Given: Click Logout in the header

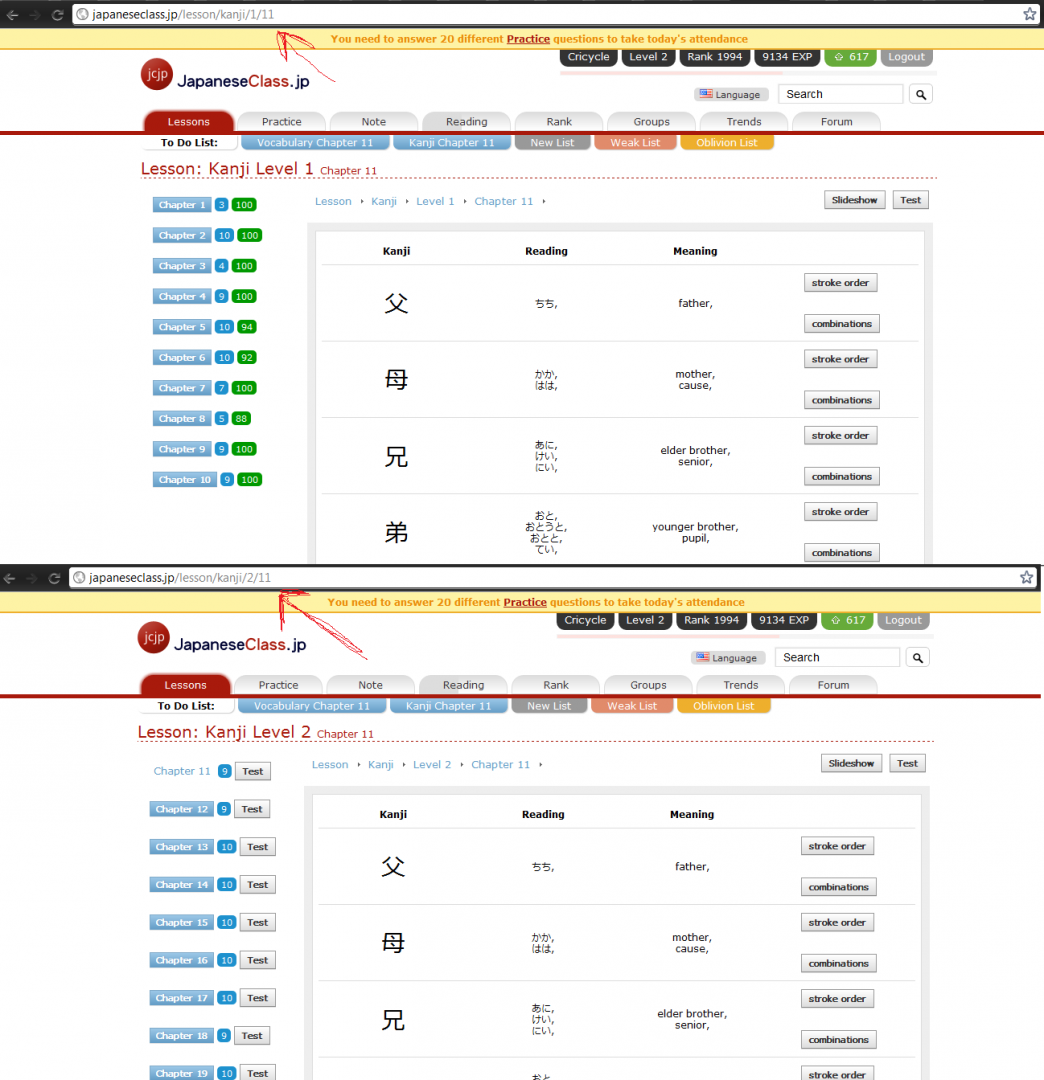Looking at the screenshot, I should [x=906, y=57].
